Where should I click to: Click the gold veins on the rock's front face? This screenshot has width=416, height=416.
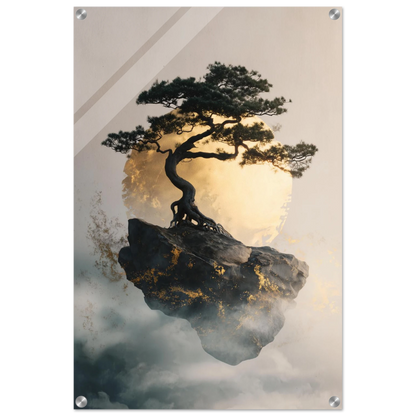187,283
